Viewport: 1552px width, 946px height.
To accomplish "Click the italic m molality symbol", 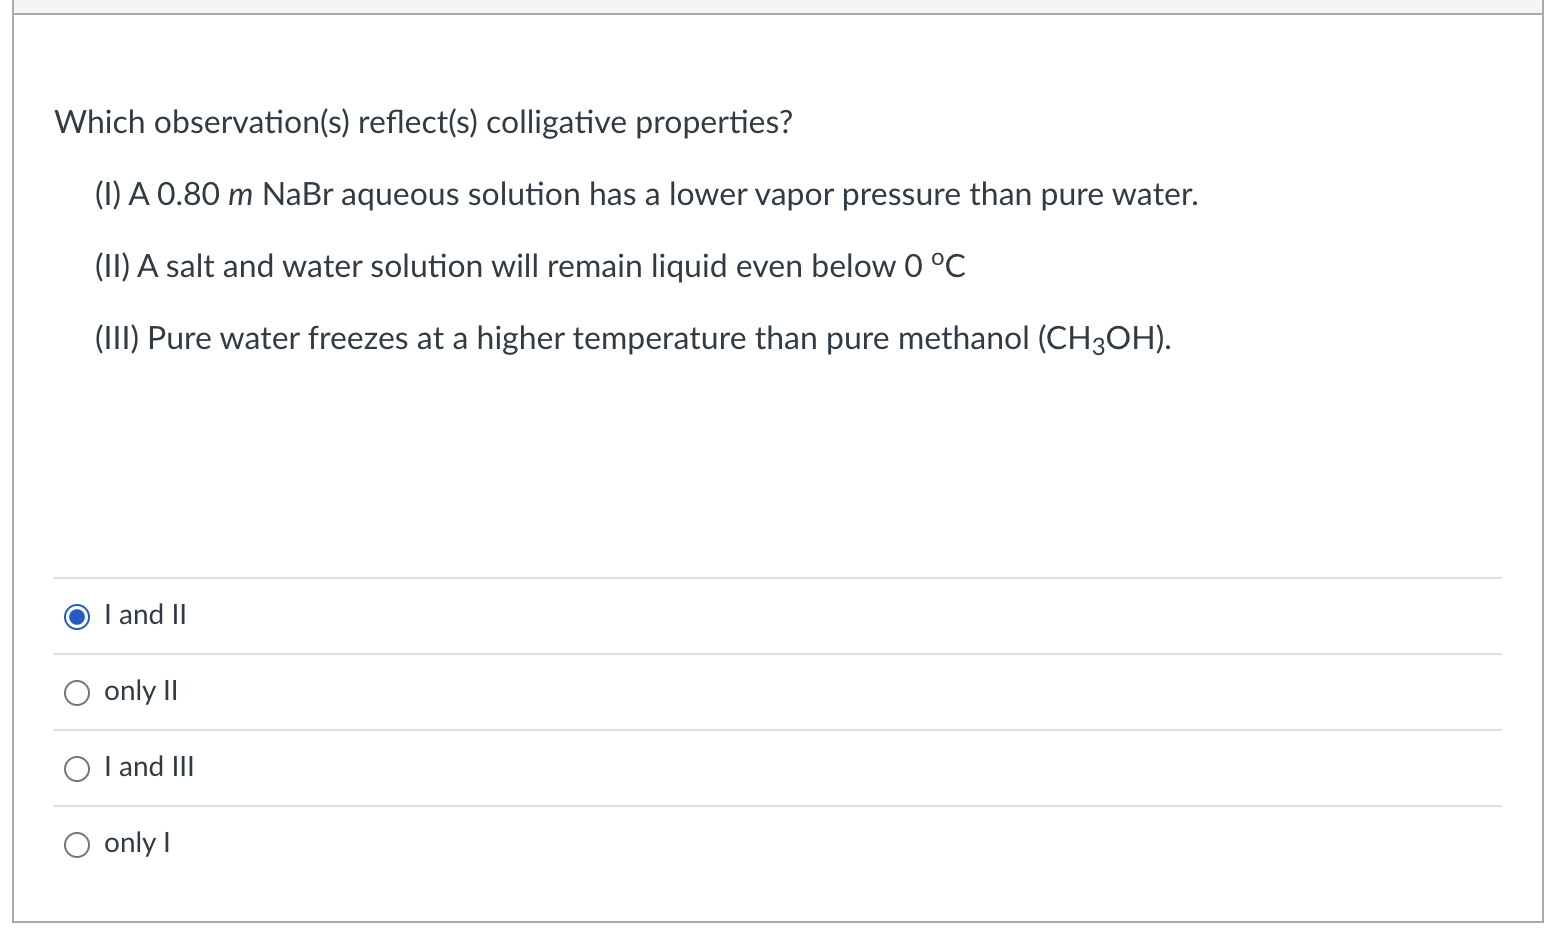I will pyautogui.click(x=240, y=195).
